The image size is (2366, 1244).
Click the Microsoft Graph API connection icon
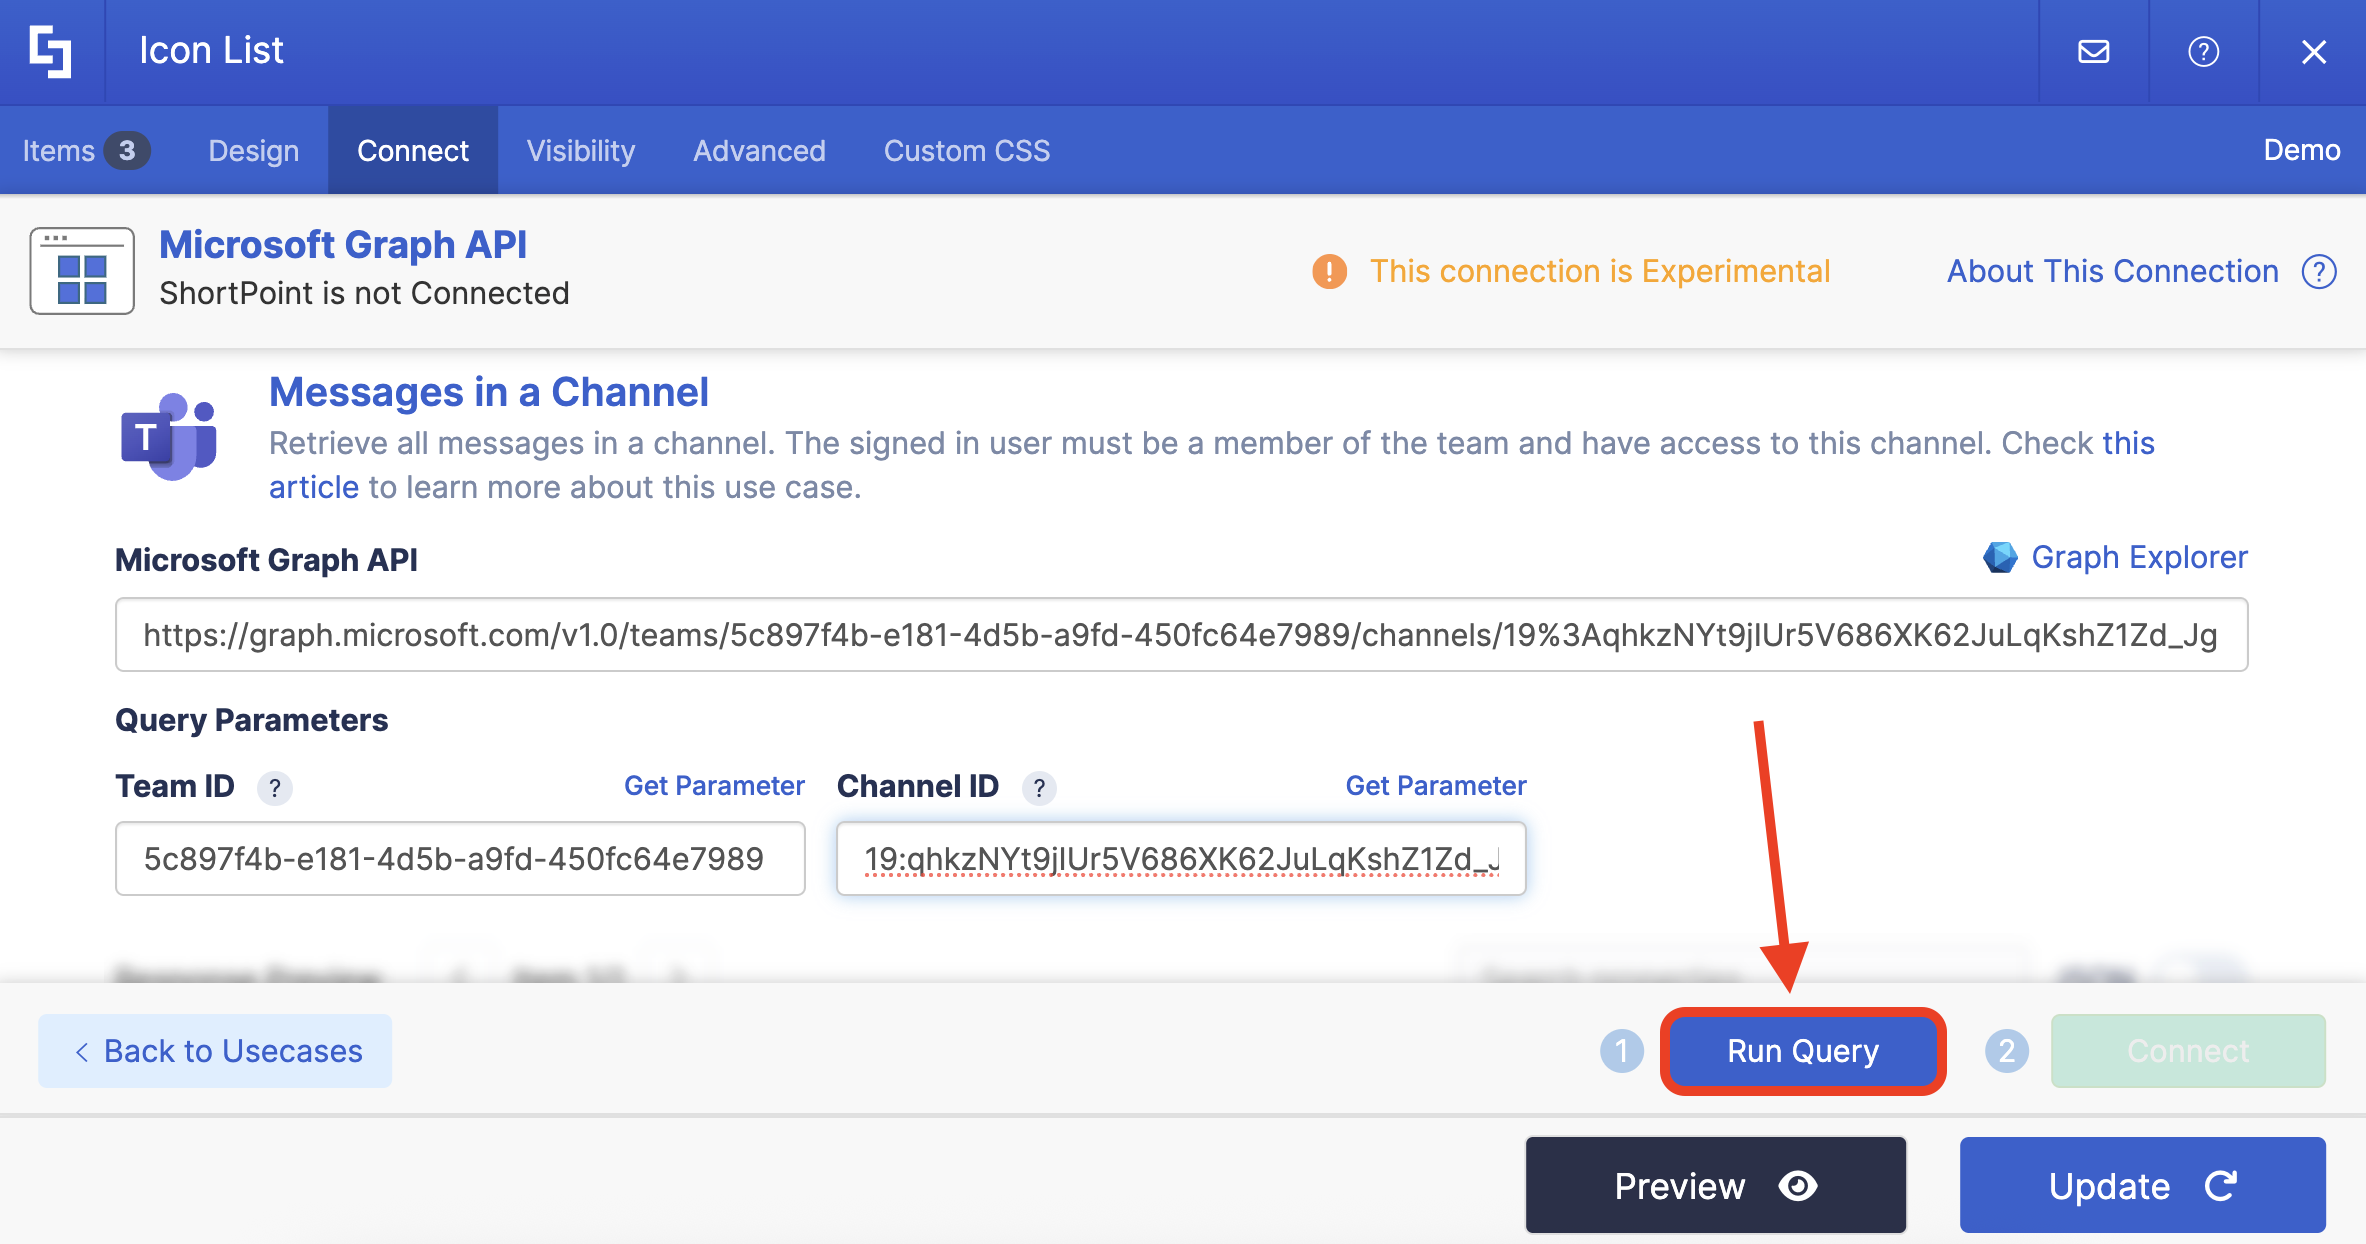[x=82, y=271]
